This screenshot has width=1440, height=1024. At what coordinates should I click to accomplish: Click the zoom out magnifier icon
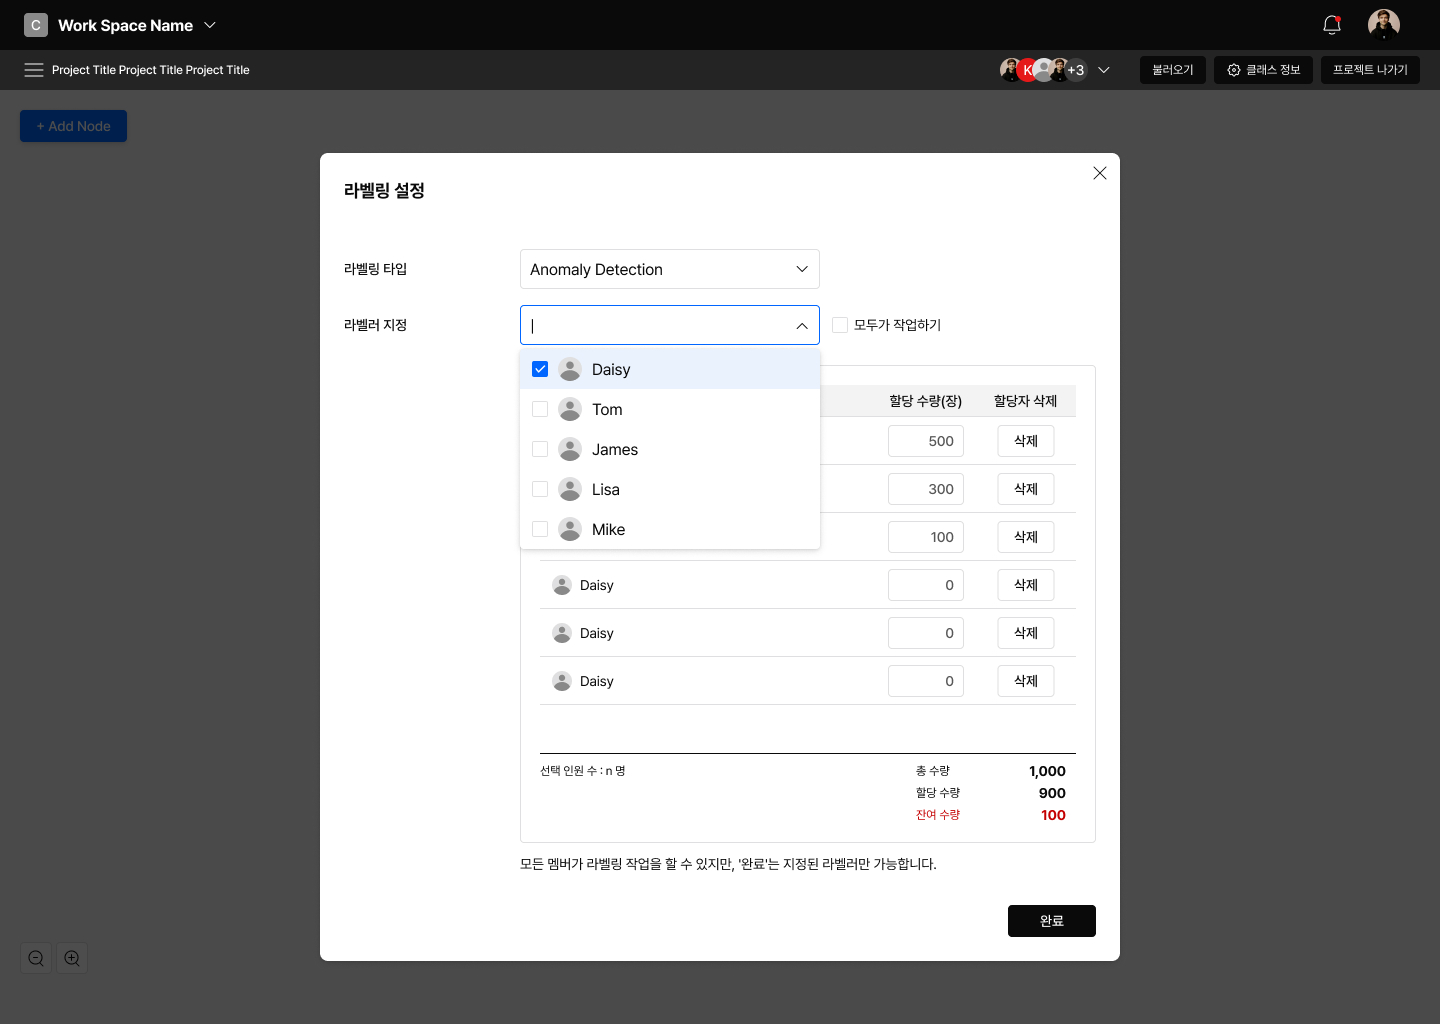pos(36,958)
